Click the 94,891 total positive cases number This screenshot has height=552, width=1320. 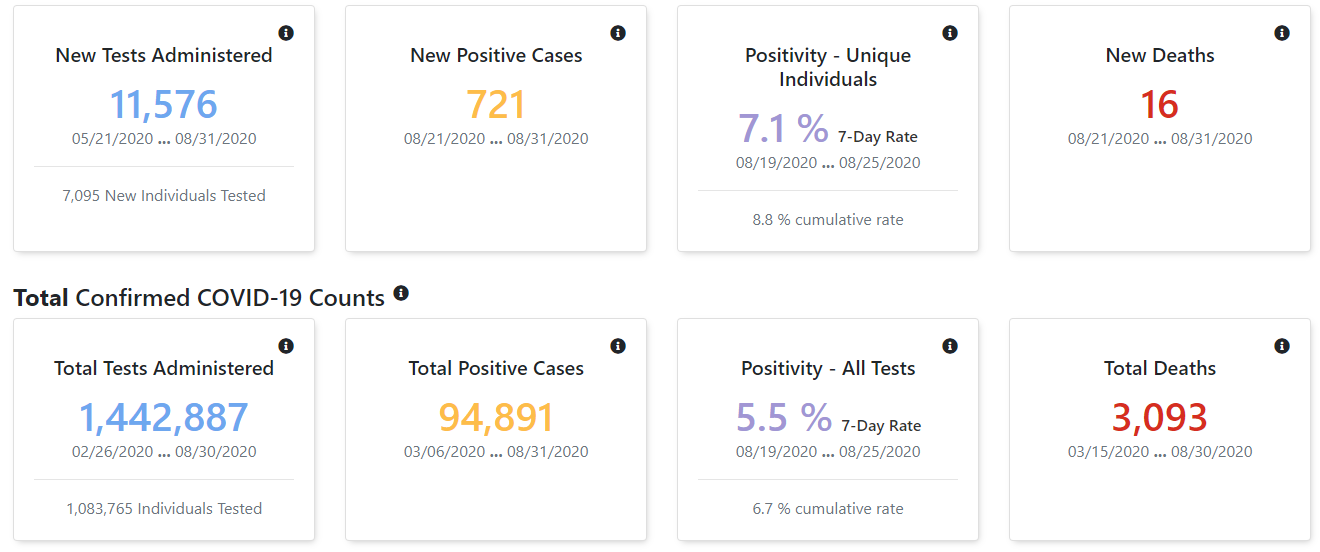(x=496, y=418)
